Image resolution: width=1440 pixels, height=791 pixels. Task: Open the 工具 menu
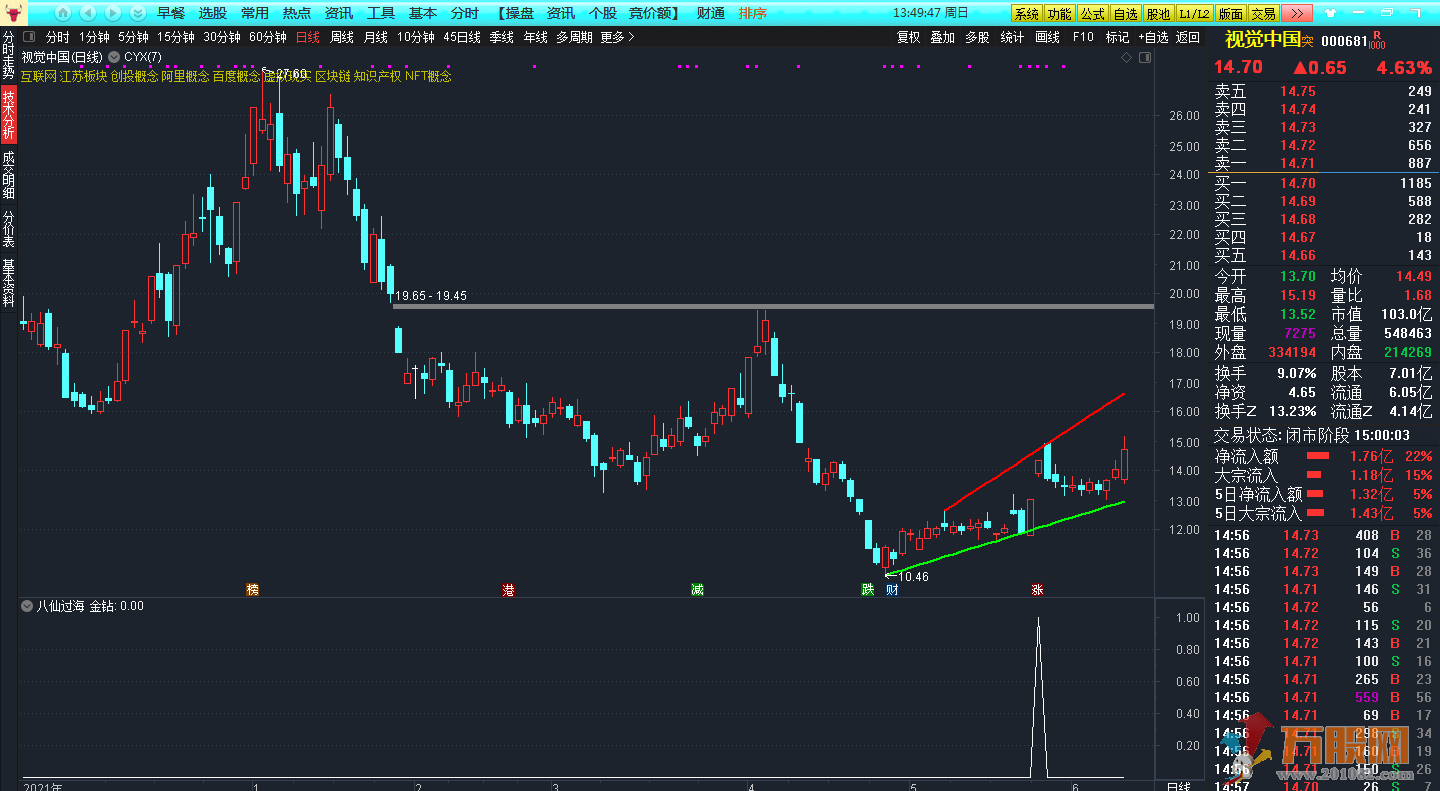click(x=381, y=13)
